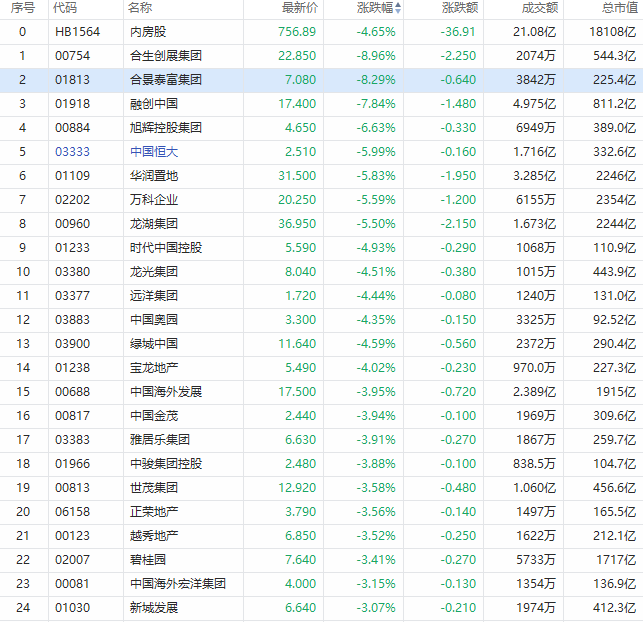643x622 pixels.
Task: Select 碧桂园 stock name
Action: (148, 559)
